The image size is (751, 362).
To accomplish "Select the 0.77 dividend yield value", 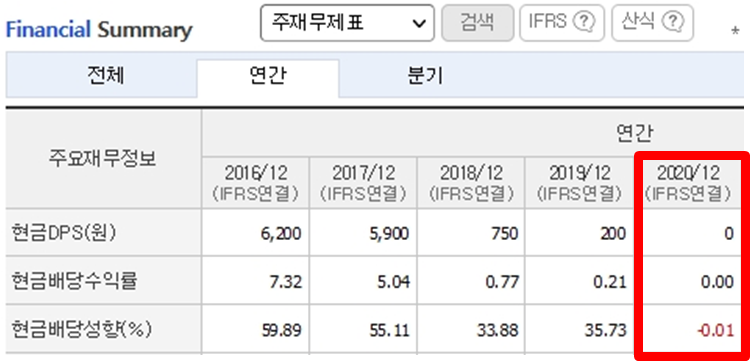I will coord(501,282).
